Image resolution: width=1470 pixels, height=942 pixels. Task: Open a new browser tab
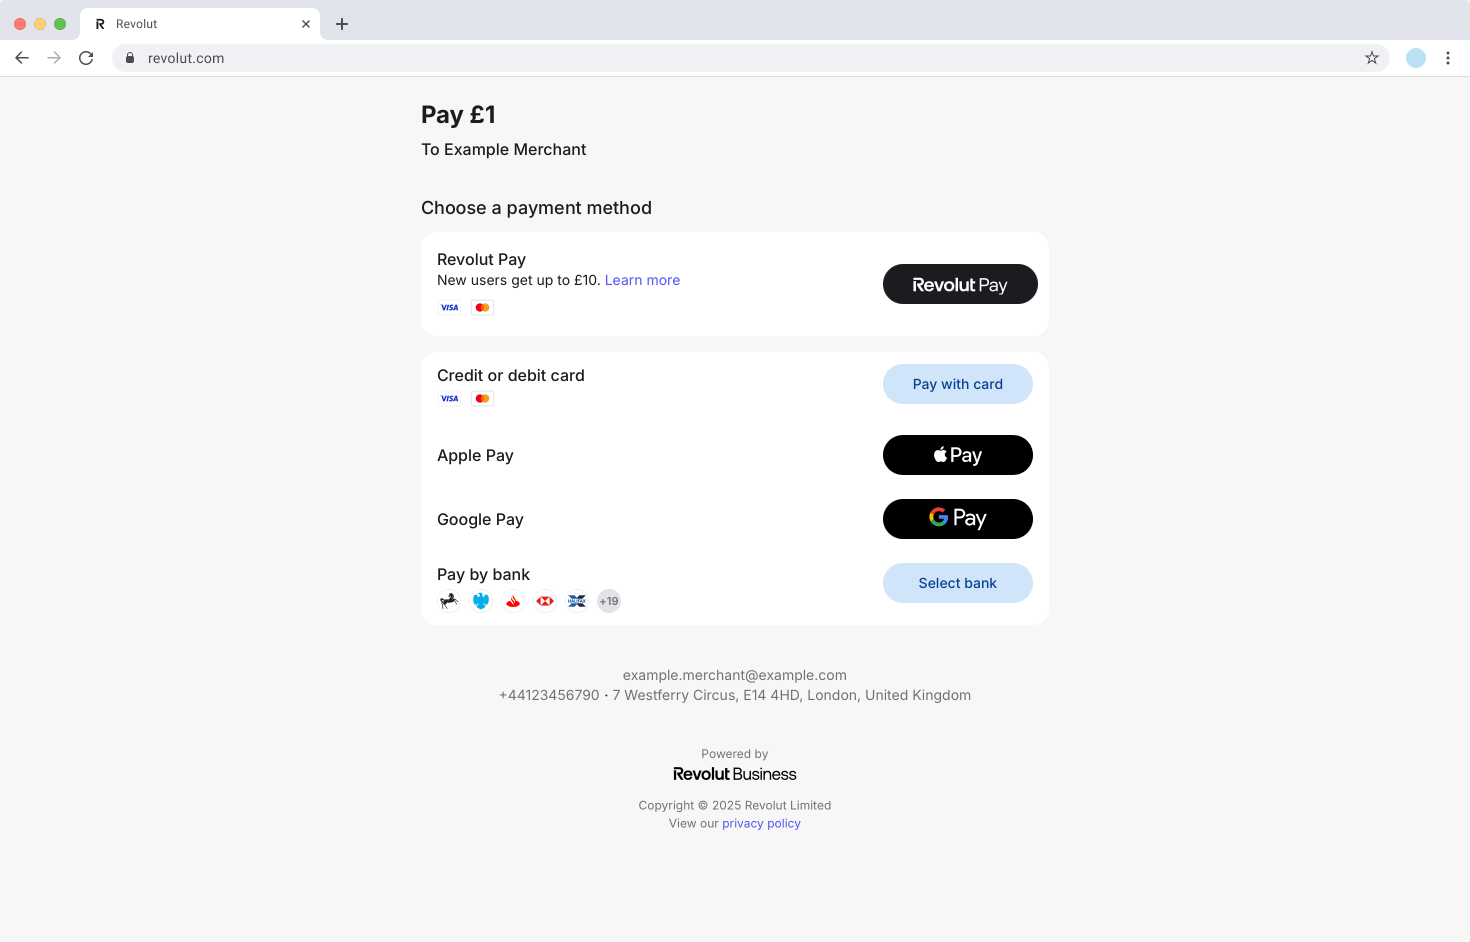(x=342, y=23)
